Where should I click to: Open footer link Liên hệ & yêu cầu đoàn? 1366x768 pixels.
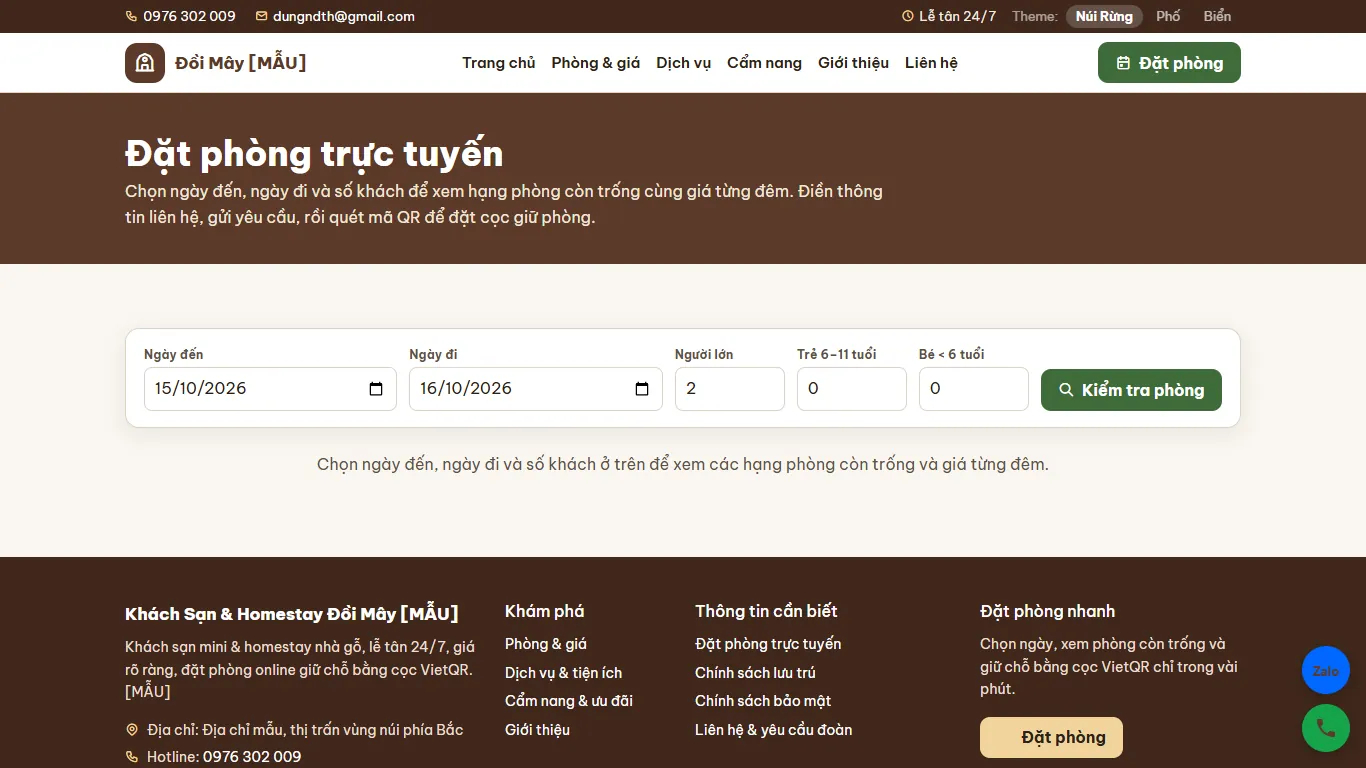774,730
